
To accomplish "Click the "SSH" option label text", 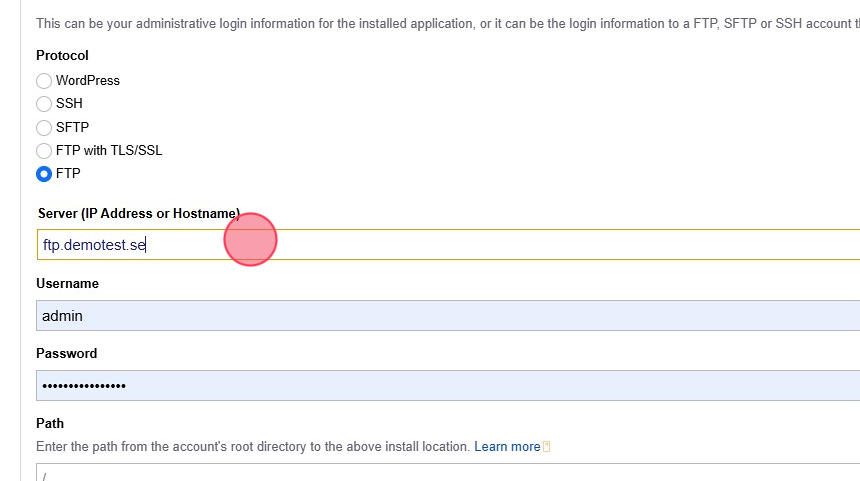I will 69,103.
